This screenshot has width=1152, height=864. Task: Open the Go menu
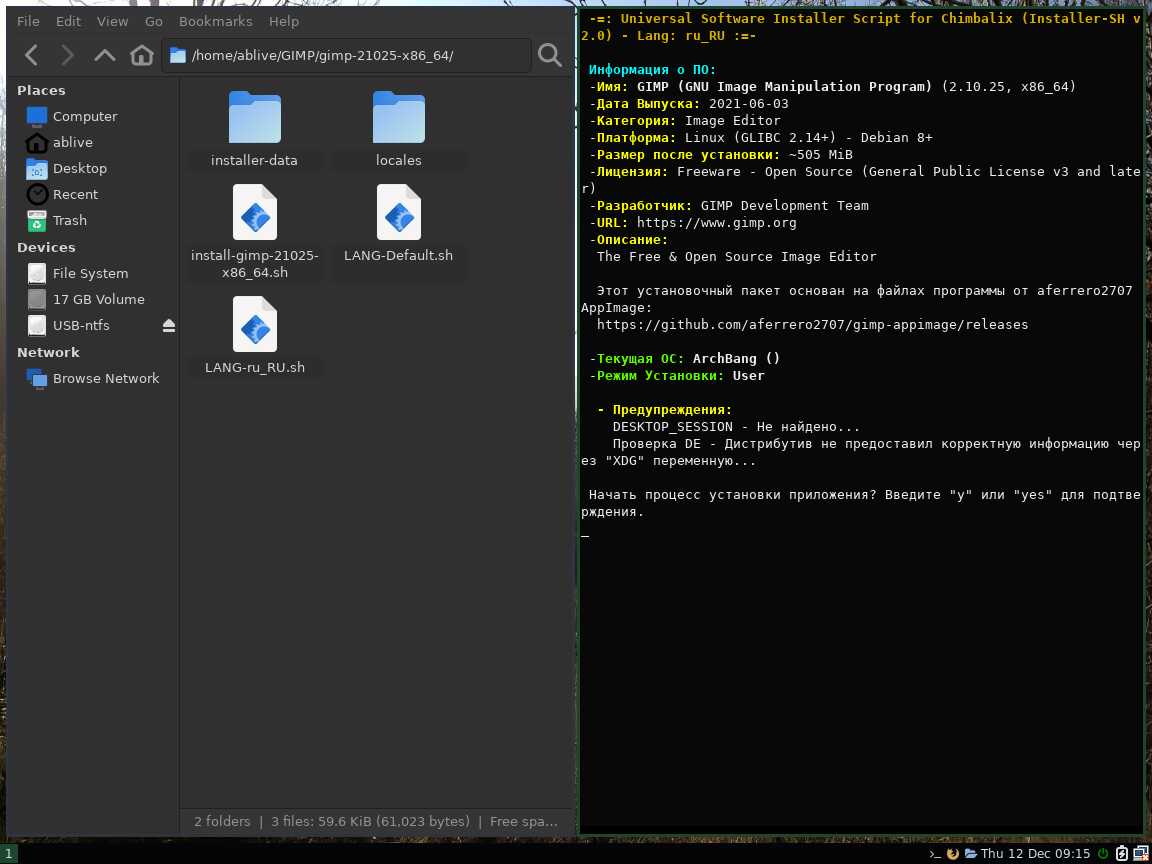[153, 21]
